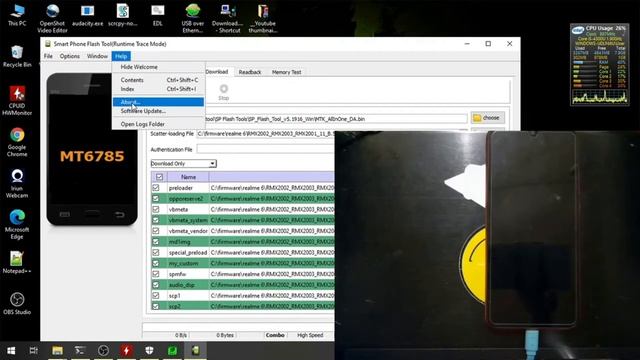Uncheck the my_custom partition checkbox

pos(156,263)
